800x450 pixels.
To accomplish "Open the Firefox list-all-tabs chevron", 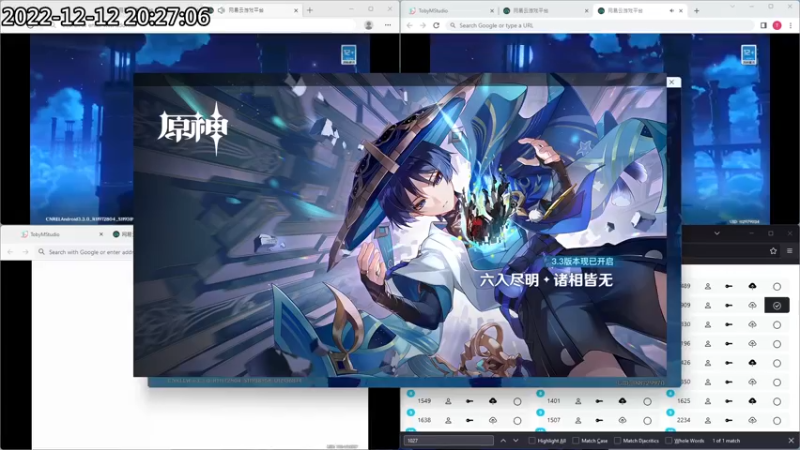I will click(x=717, y=234).
